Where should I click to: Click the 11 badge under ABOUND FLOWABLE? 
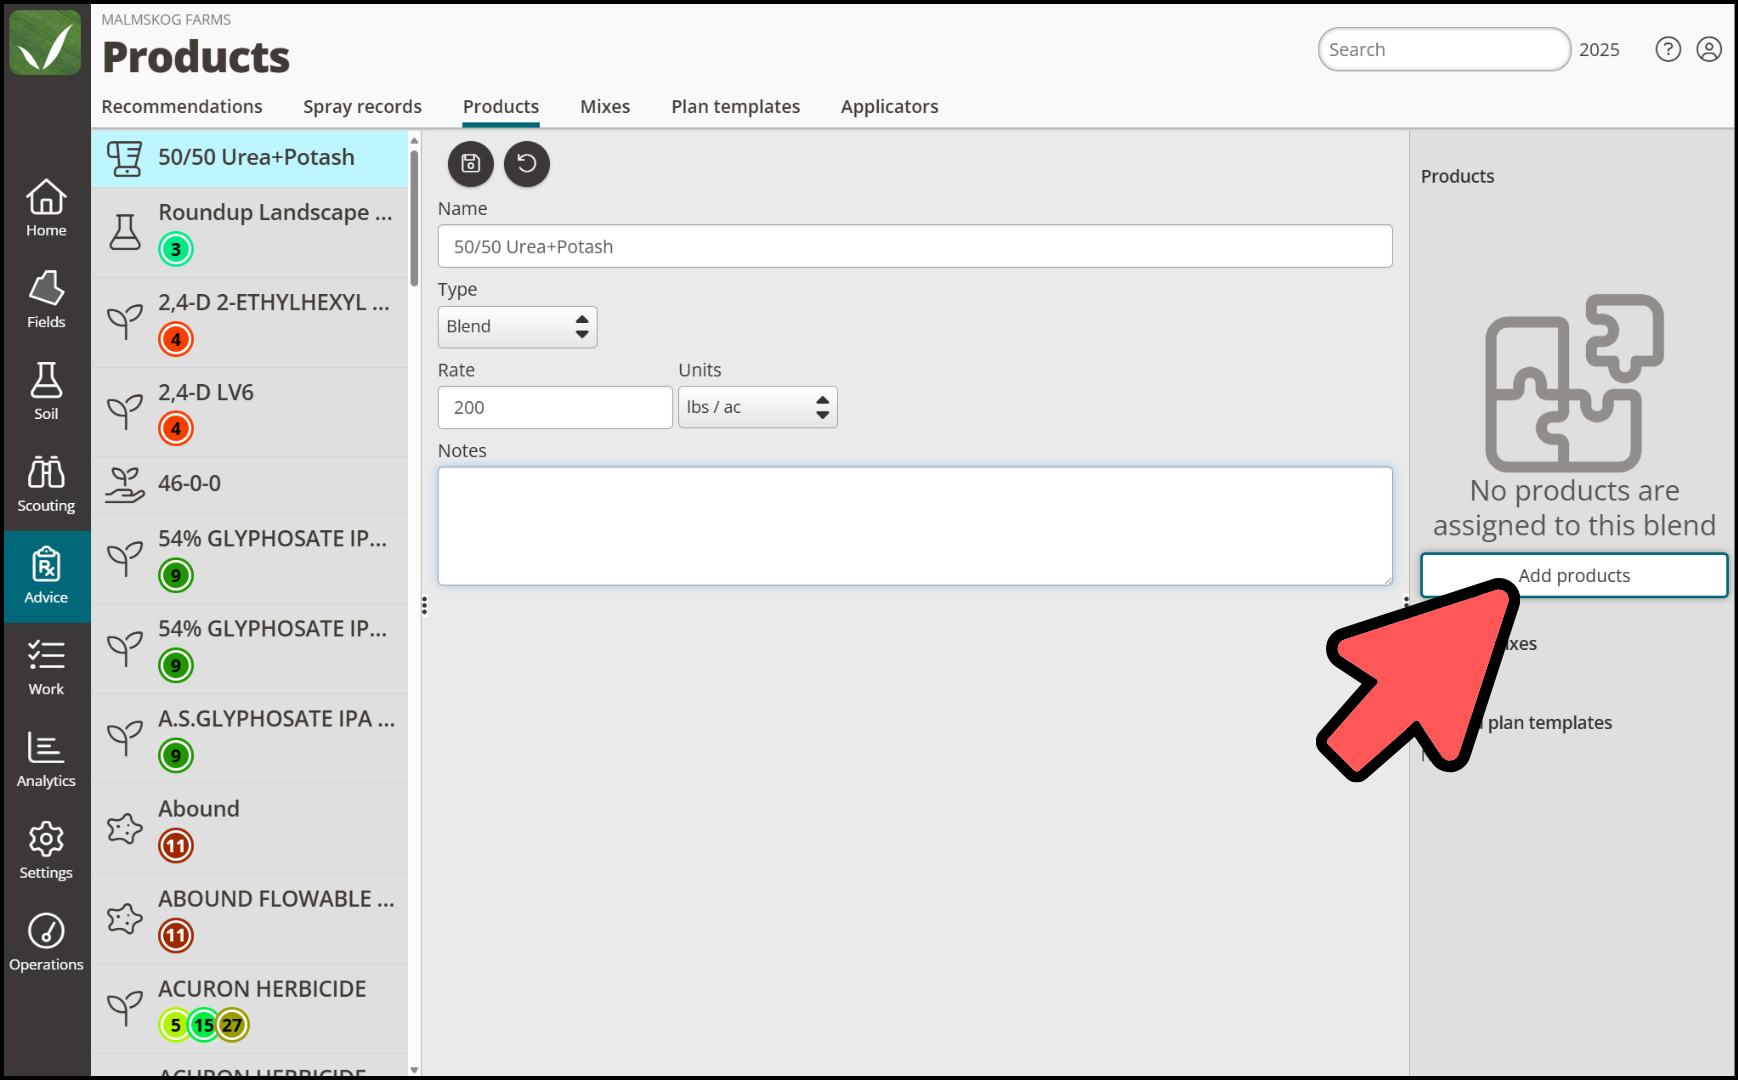click(x=176, y=935)
